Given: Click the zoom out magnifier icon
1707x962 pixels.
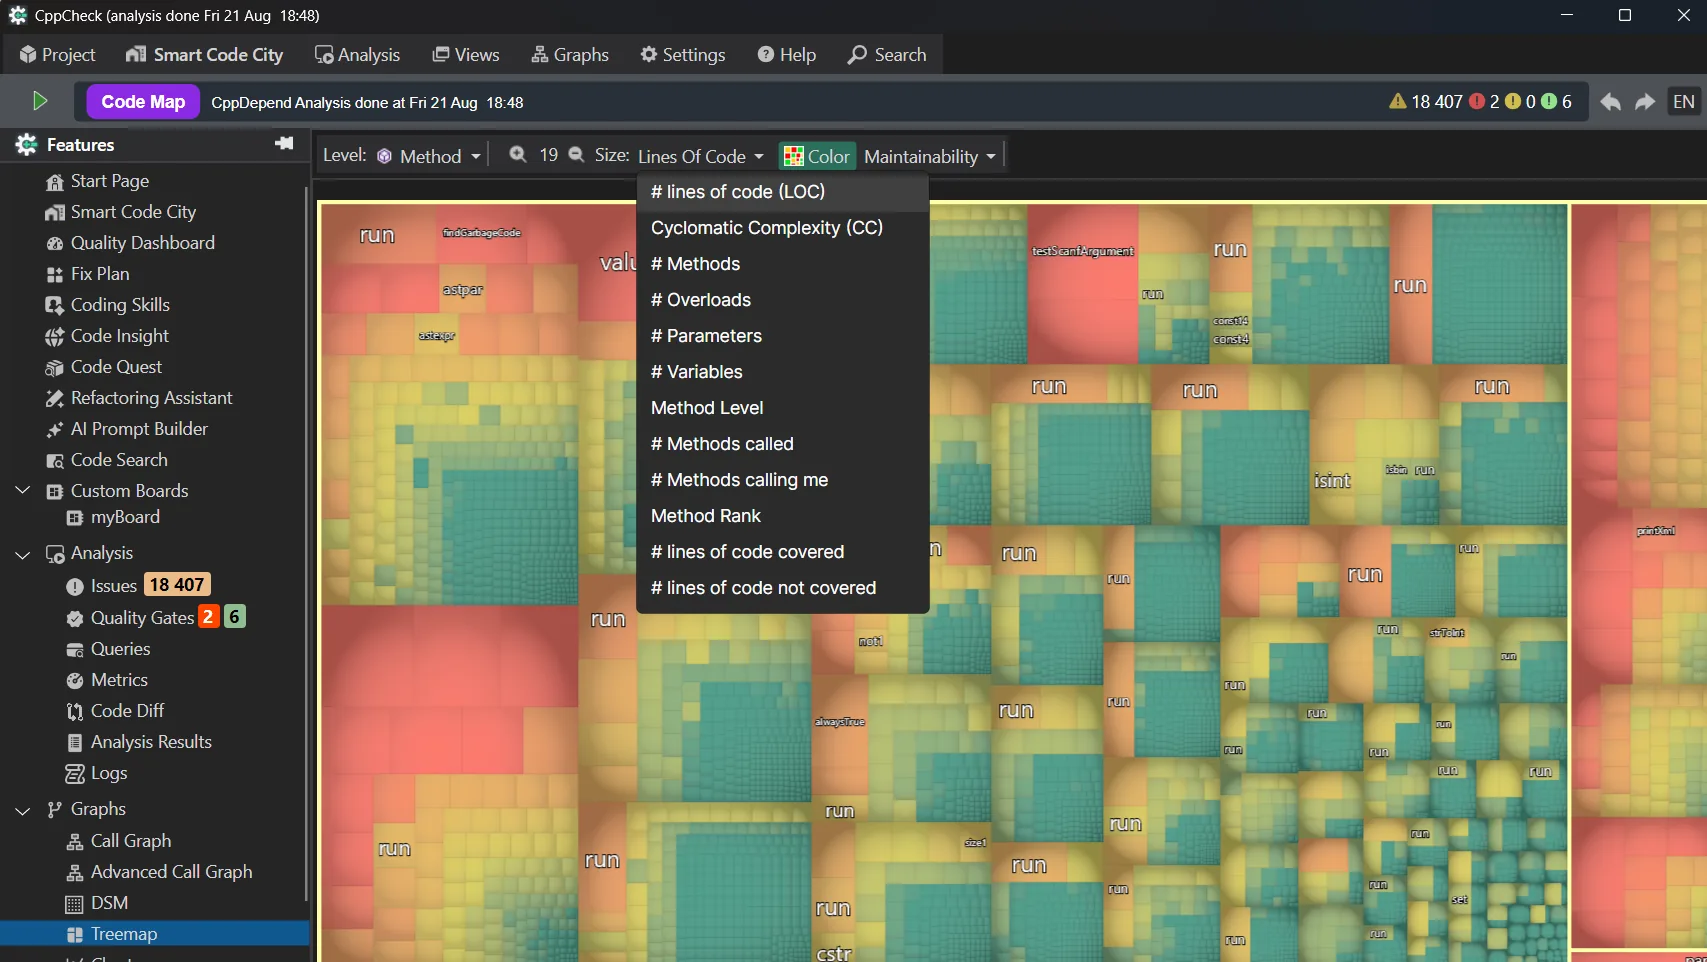Looking at the screenshot, I should 576,155.
